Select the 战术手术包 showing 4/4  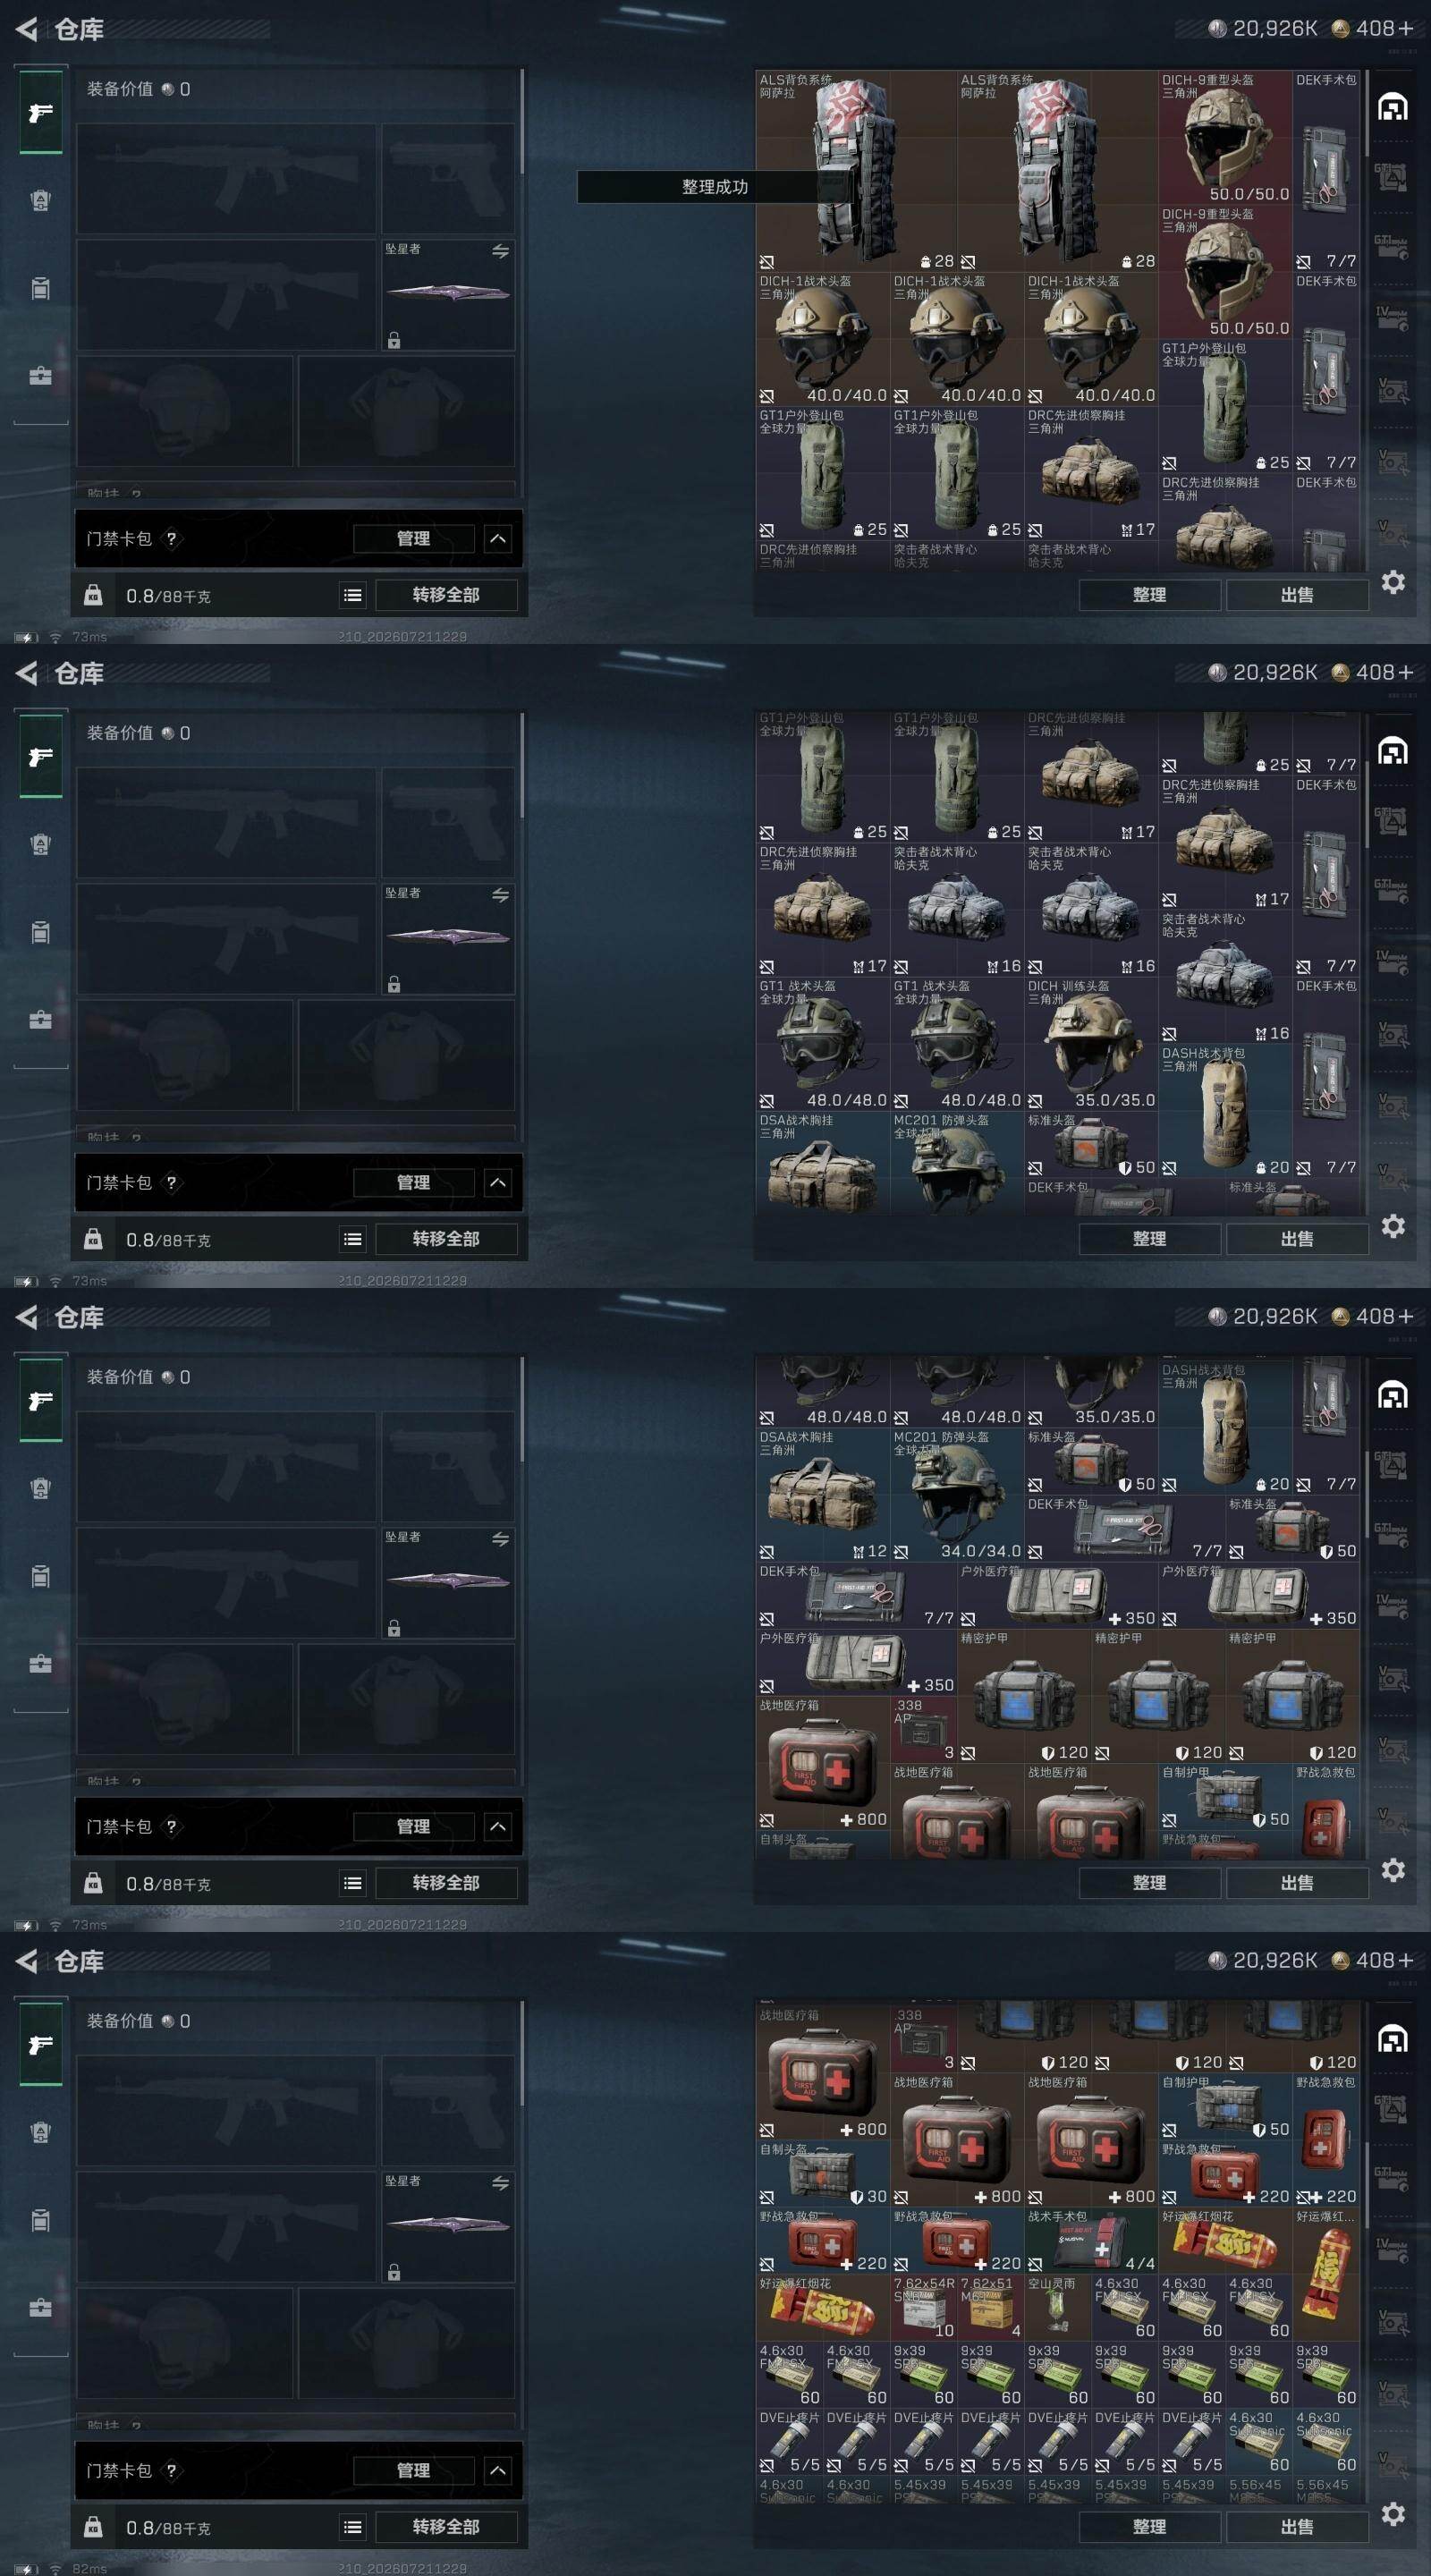[x=1092, y=2241]
